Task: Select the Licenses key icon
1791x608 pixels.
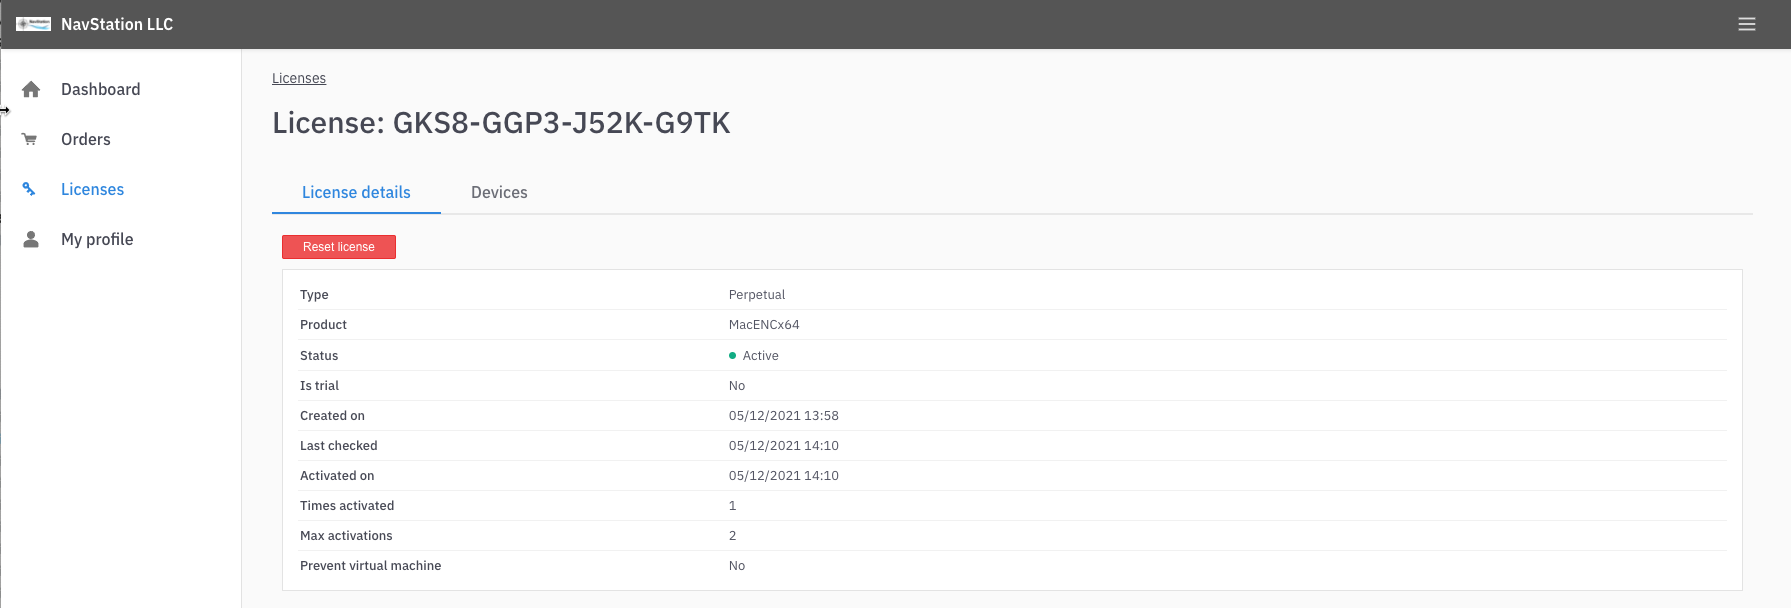Action: tap(28, 189)
